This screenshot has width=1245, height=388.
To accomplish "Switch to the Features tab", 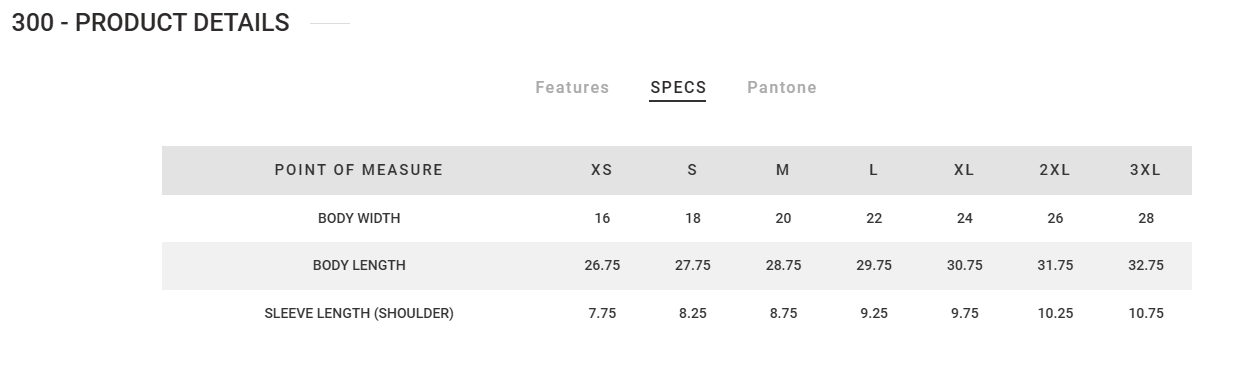I will coord(572,88).
